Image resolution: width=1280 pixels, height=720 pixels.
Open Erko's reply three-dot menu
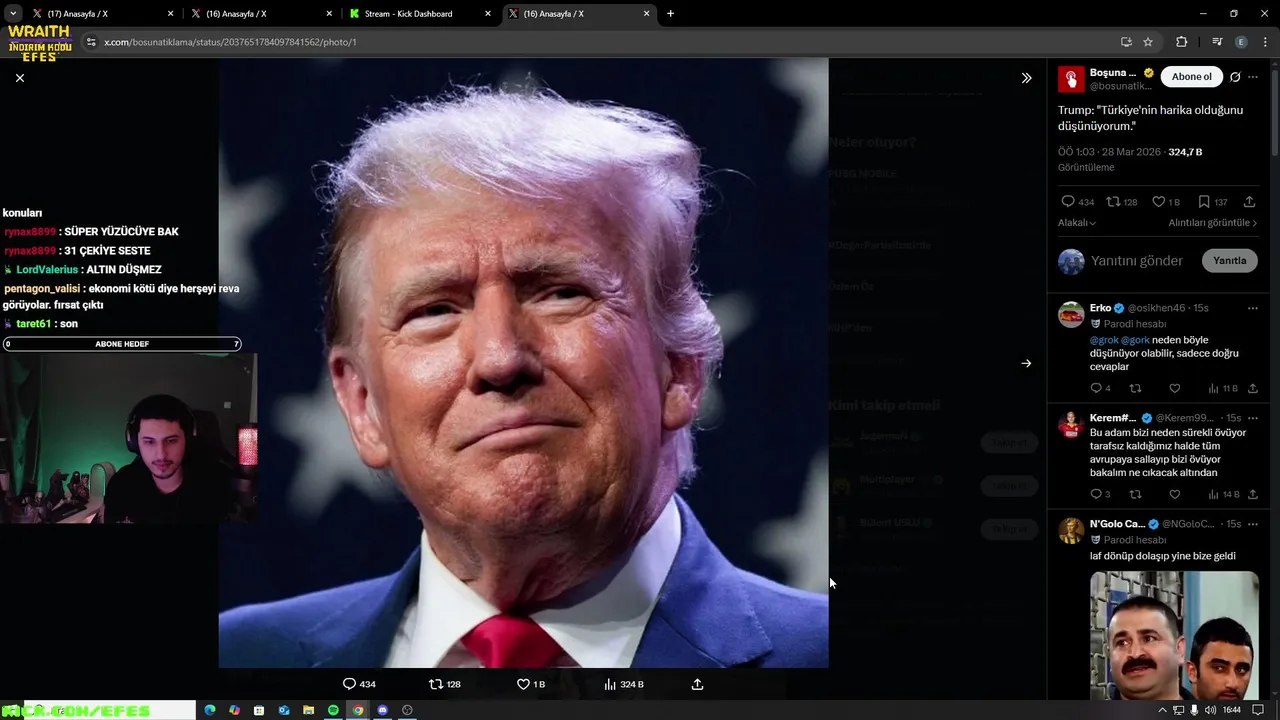click(x=1253, y=308)
